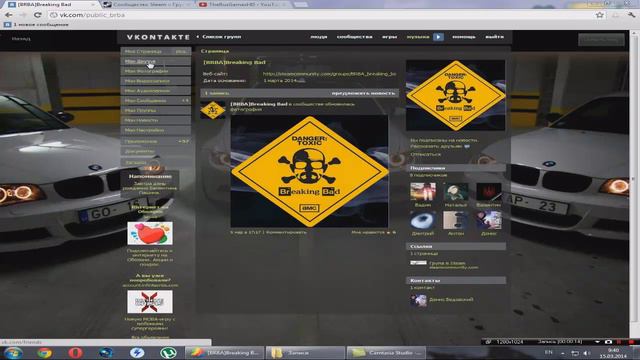Bookmark page with the star icon
640x360 pixels.
(600, 15)
